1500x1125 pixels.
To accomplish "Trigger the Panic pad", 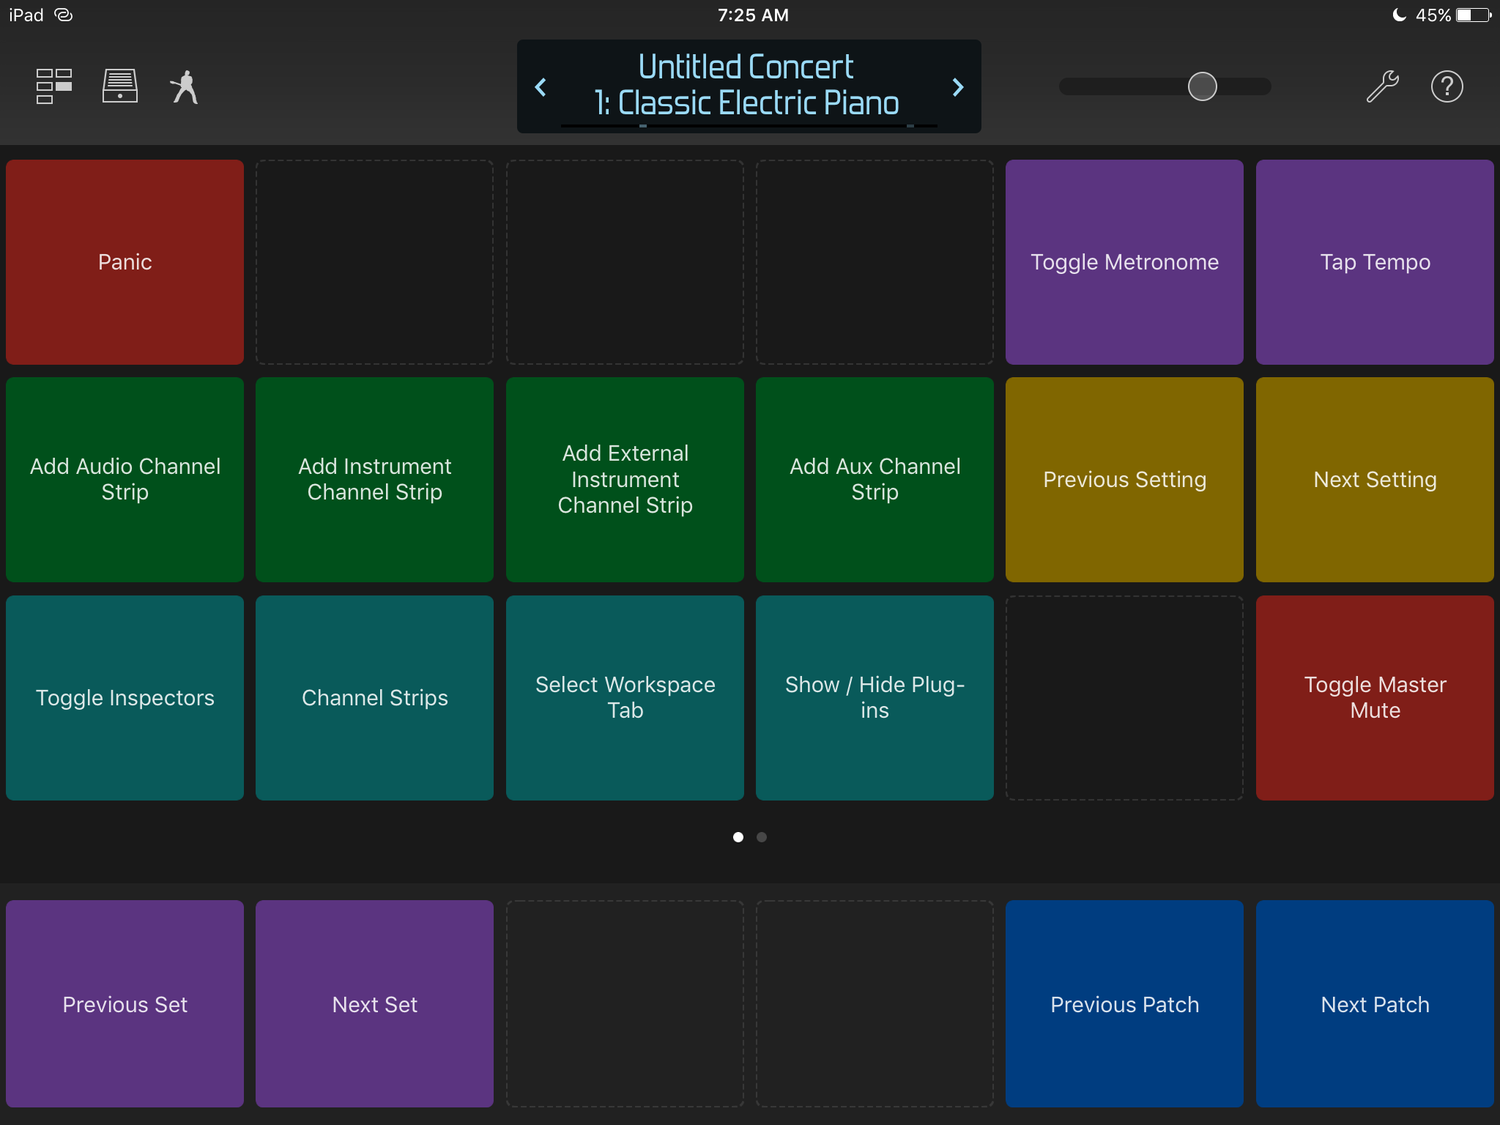I will pyautogui.click(x=124, y=262).
